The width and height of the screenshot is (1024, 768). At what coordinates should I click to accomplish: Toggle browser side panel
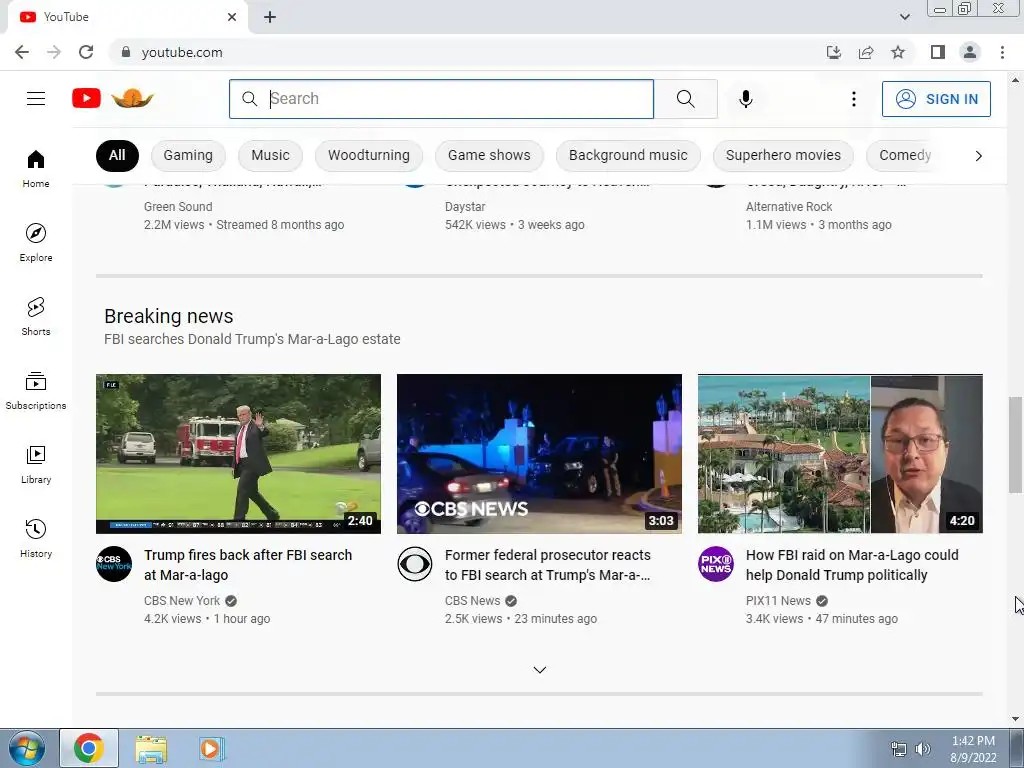(x=938, y=52)
